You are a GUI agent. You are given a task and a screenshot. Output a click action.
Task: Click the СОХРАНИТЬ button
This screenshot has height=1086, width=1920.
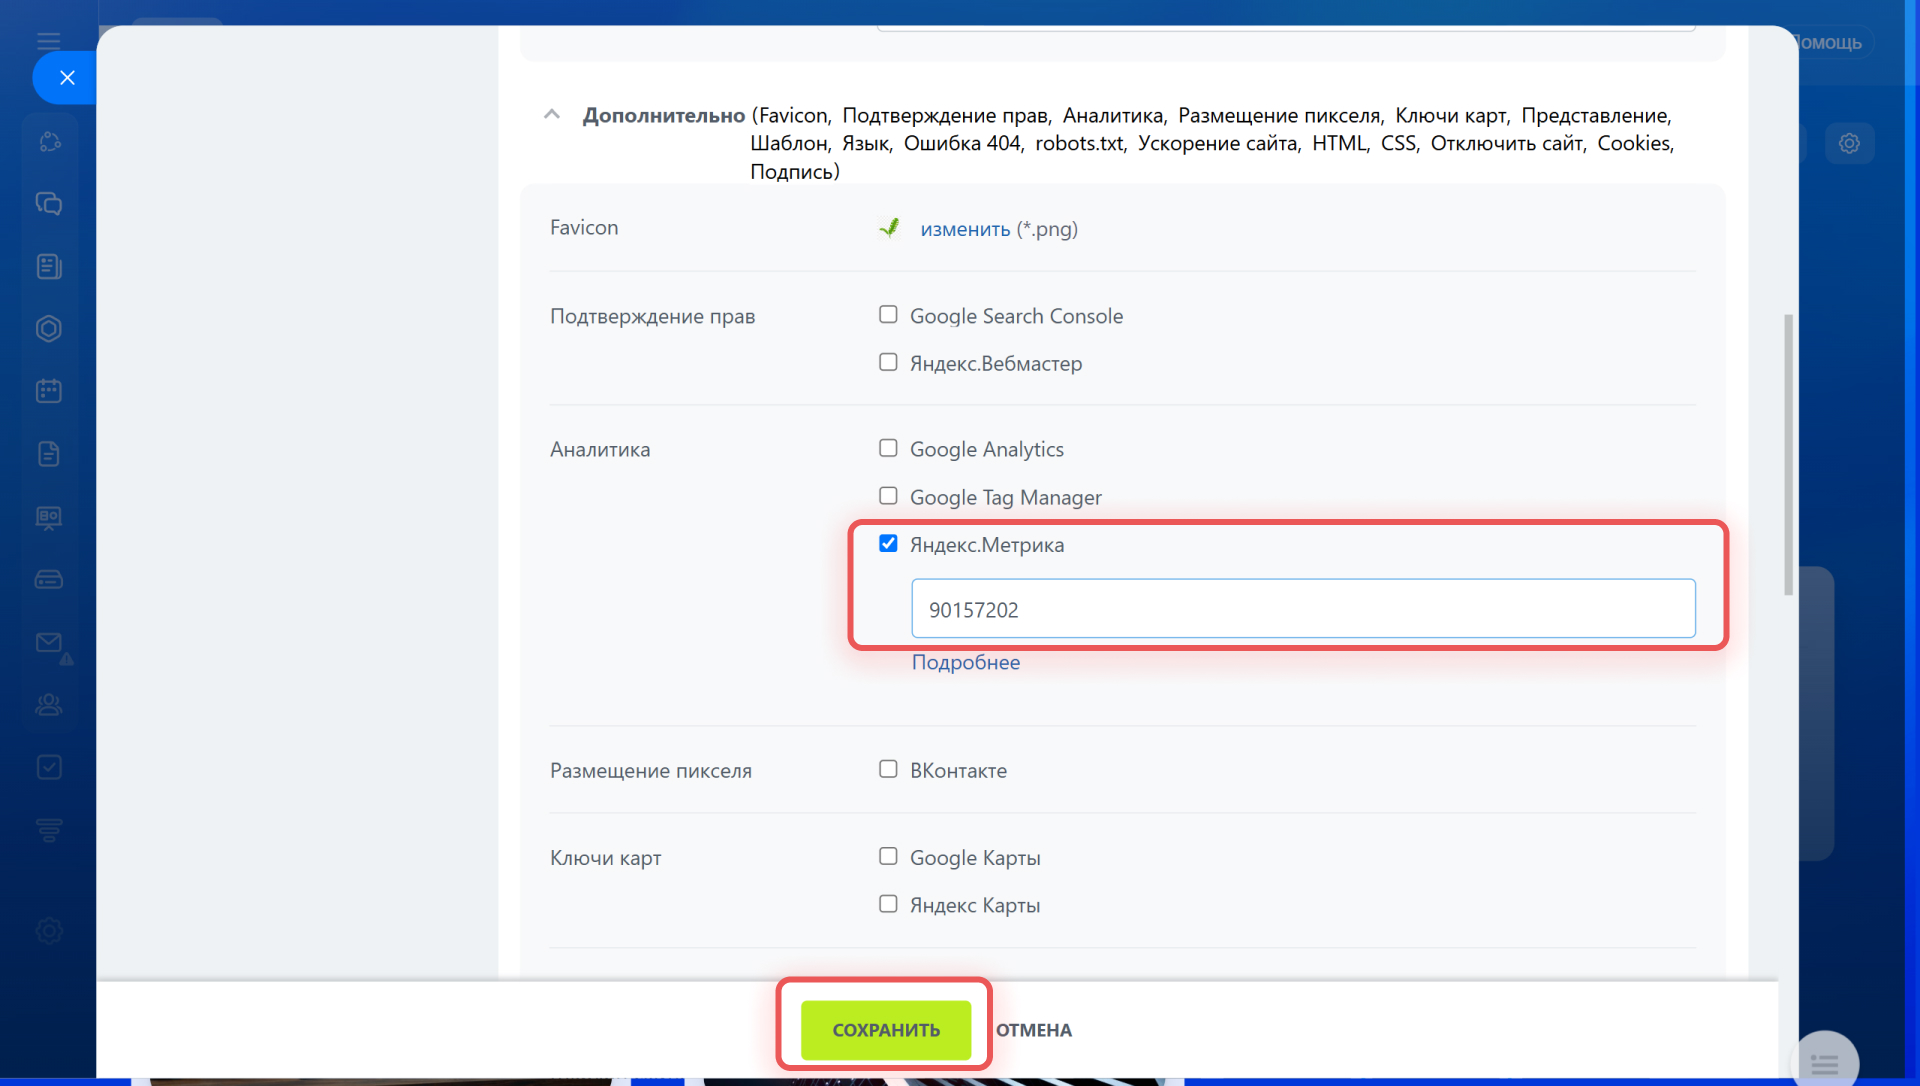tap(885, 1030)
